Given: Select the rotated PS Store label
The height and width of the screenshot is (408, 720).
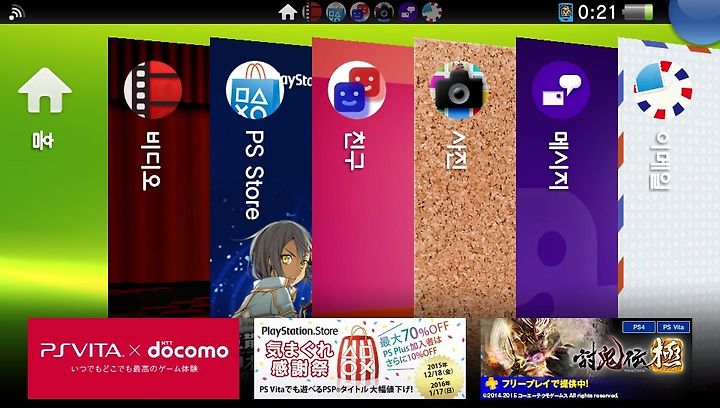Looking at the screenshot, I should [254, 175].
